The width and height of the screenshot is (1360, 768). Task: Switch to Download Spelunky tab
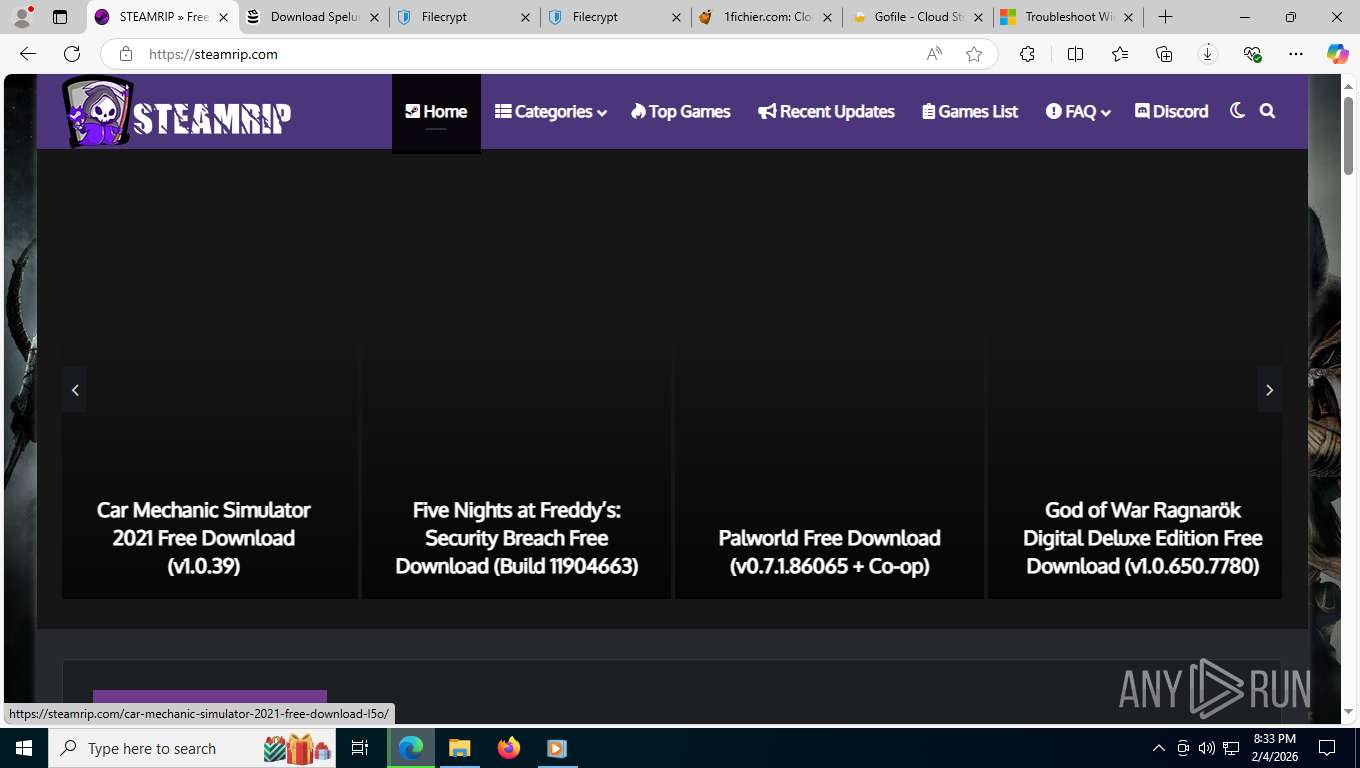[316, 17]
